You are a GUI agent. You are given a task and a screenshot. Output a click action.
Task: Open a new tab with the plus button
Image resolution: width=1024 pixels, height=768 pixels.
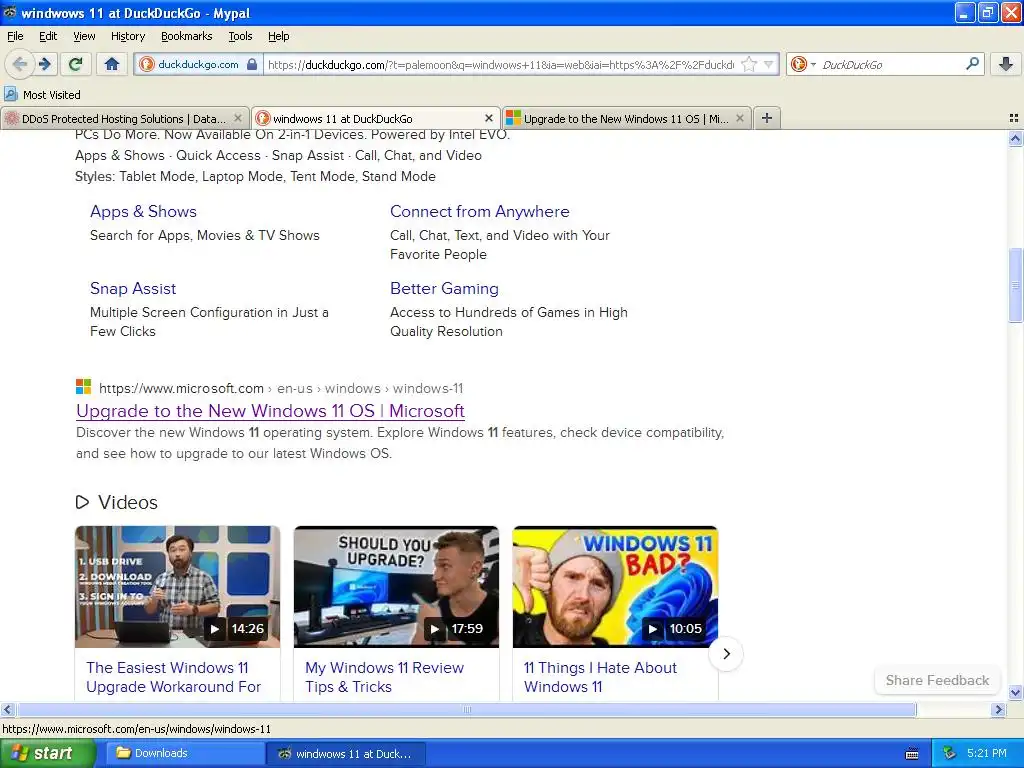767,118
